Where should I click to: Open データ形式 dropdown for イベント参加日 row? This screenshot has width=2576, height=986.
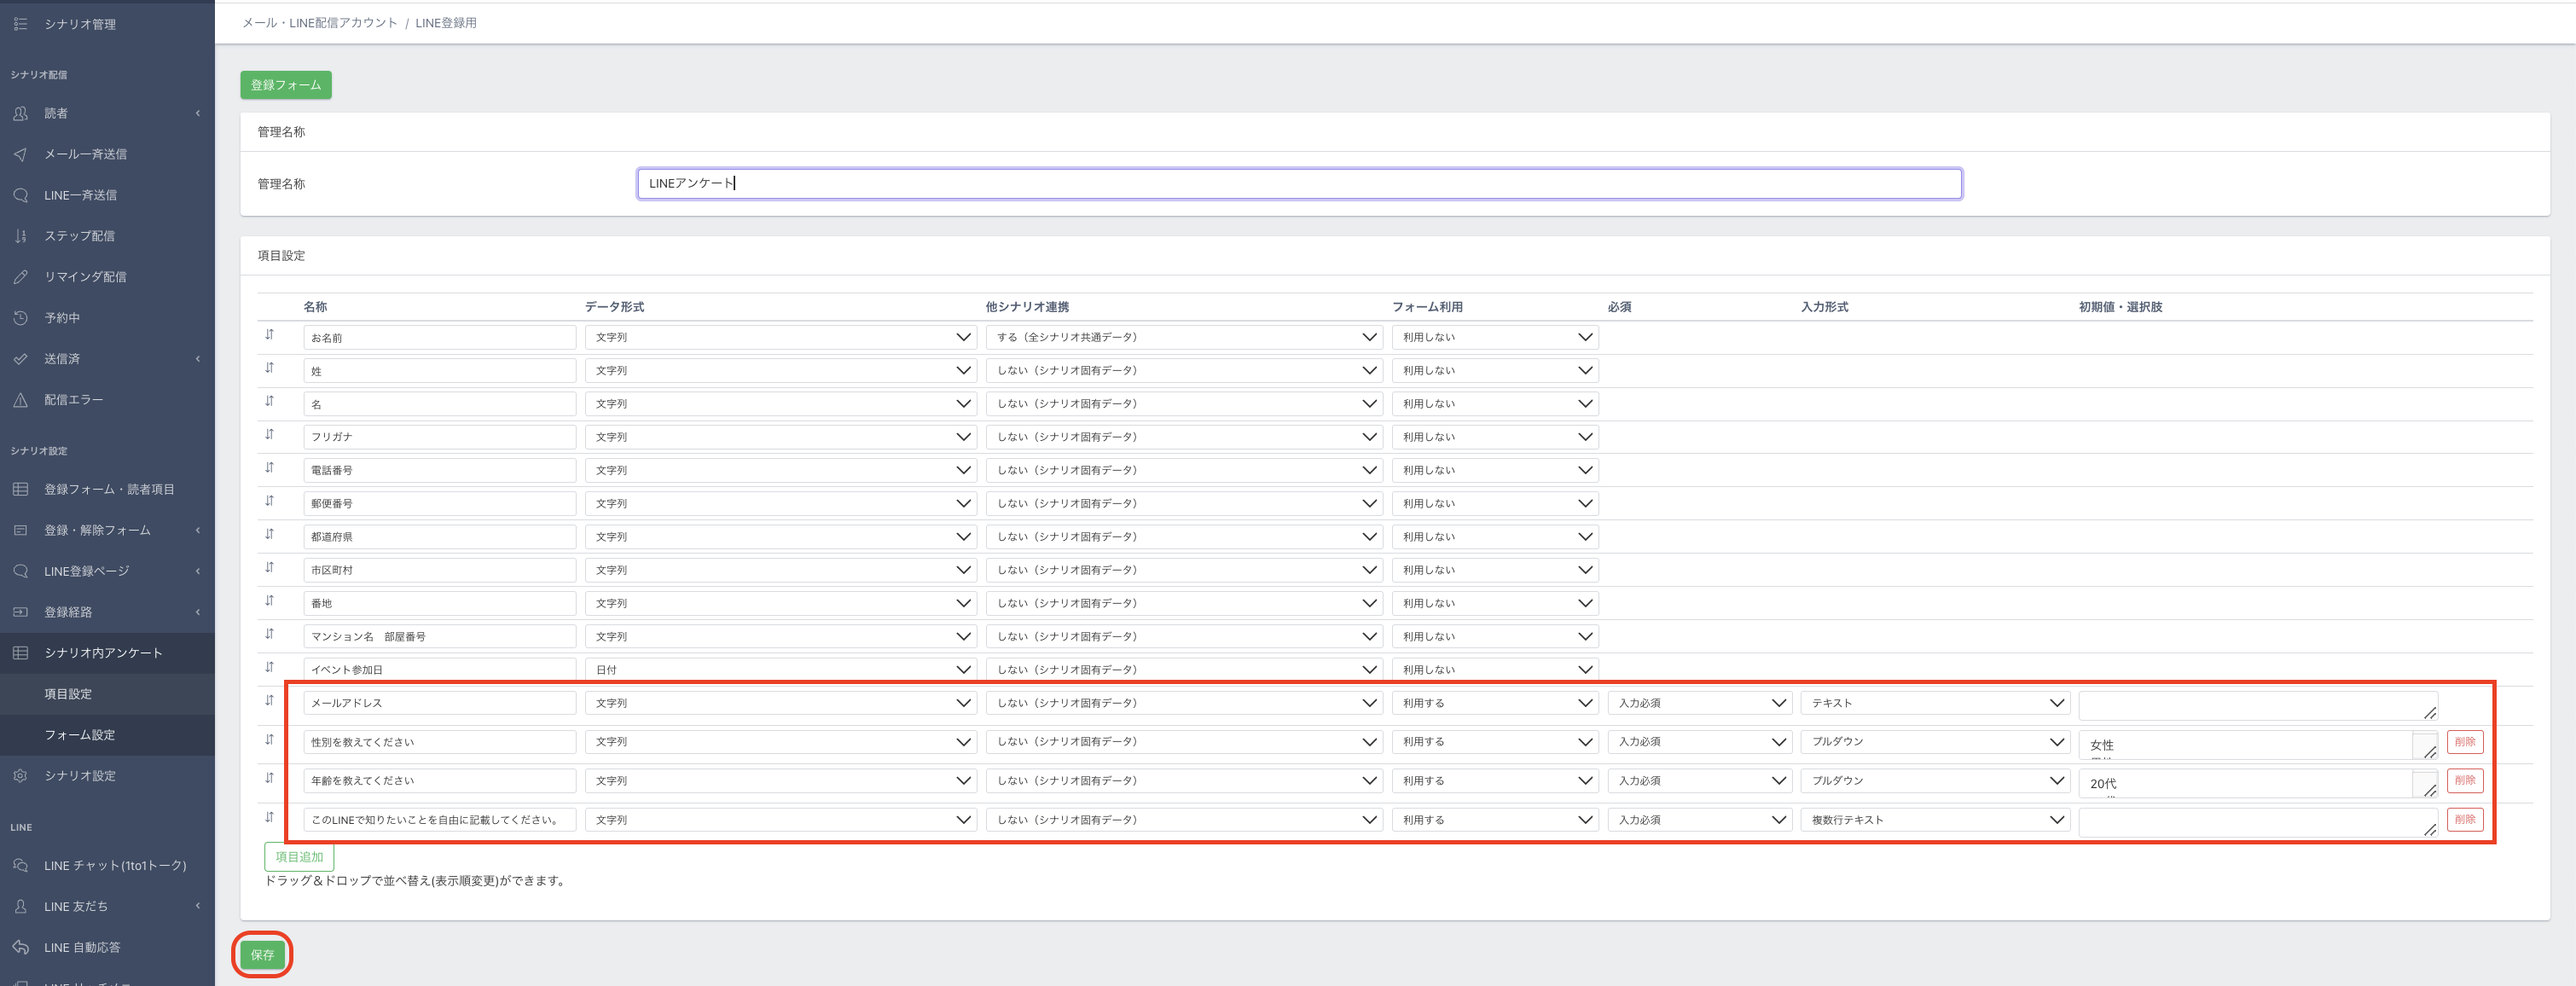[x=780, y=669]
